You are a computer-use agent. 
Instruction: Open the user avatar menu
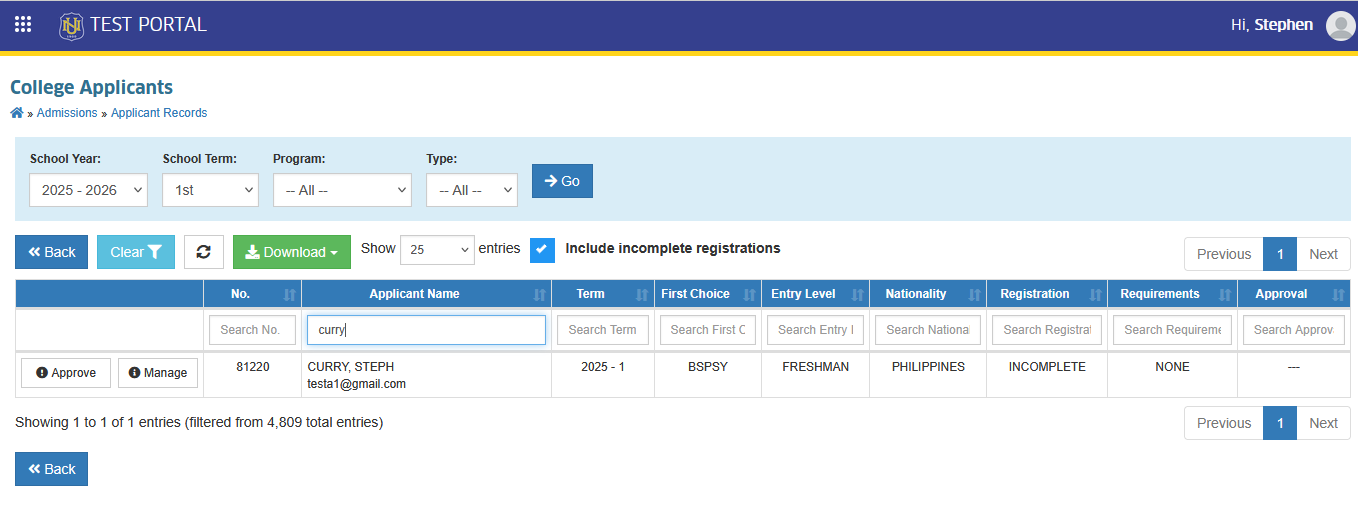[1340, 25]
